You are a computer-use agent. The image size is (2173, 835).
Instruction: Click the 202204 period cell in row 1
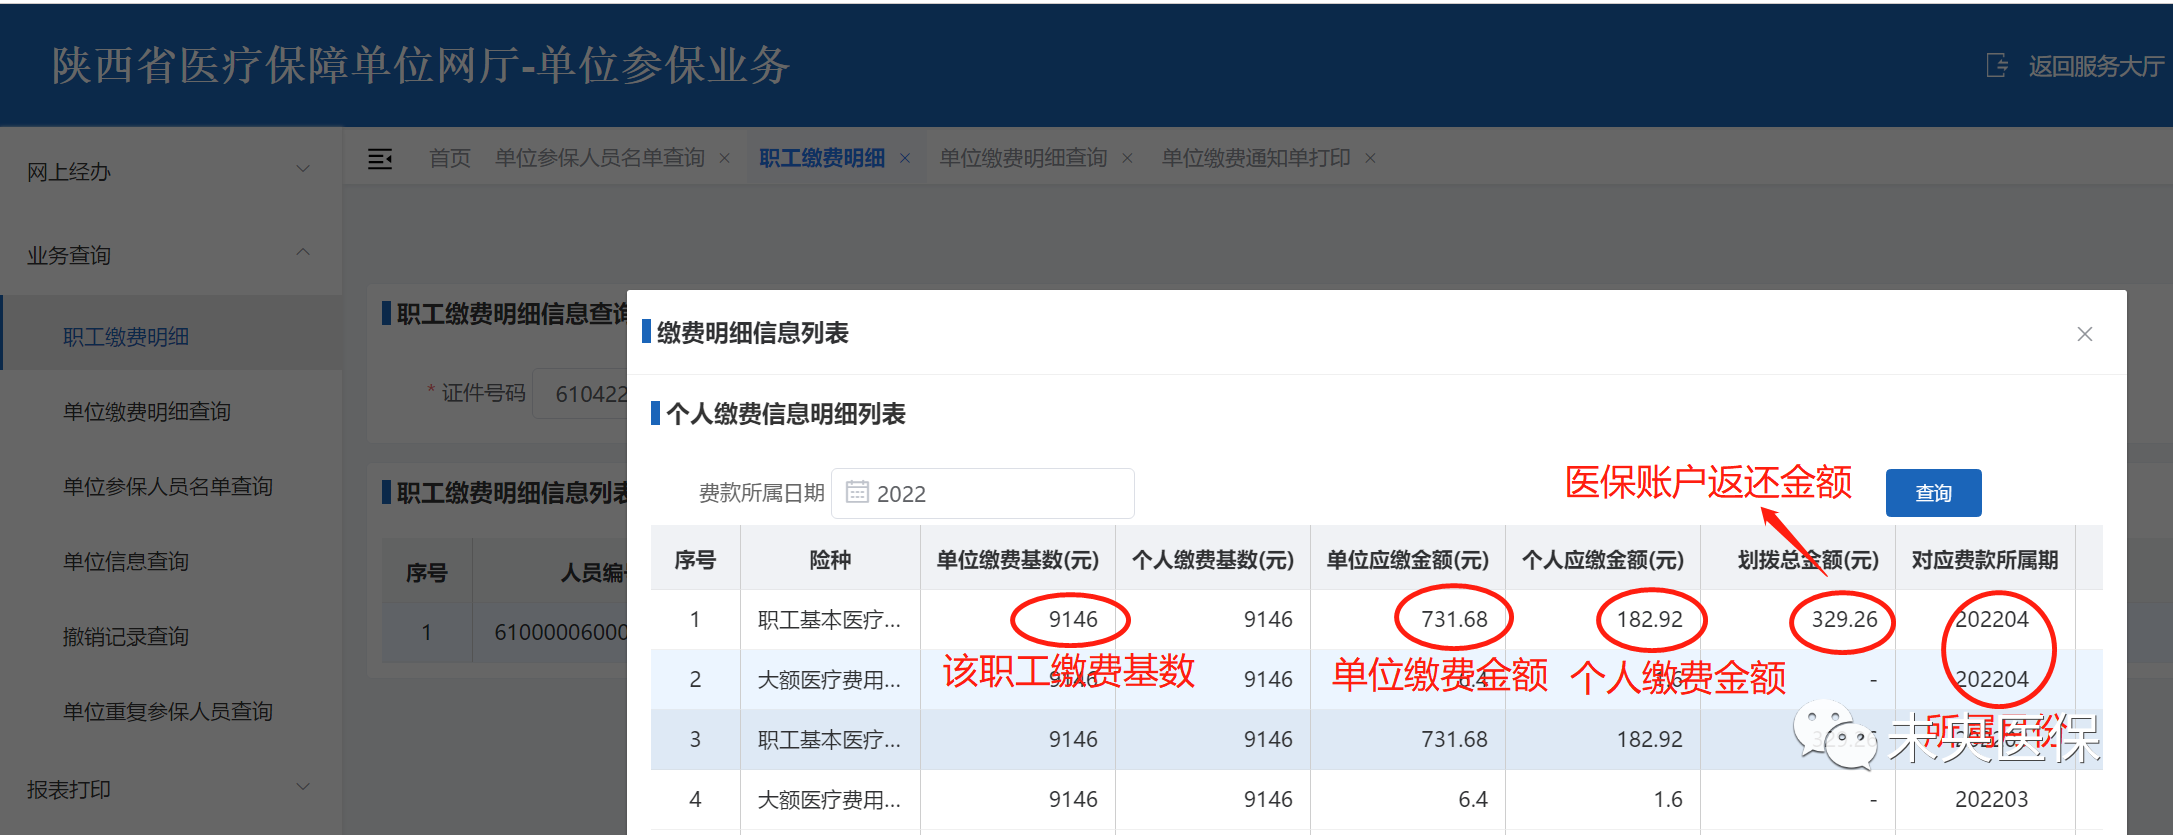(1991, 620)
